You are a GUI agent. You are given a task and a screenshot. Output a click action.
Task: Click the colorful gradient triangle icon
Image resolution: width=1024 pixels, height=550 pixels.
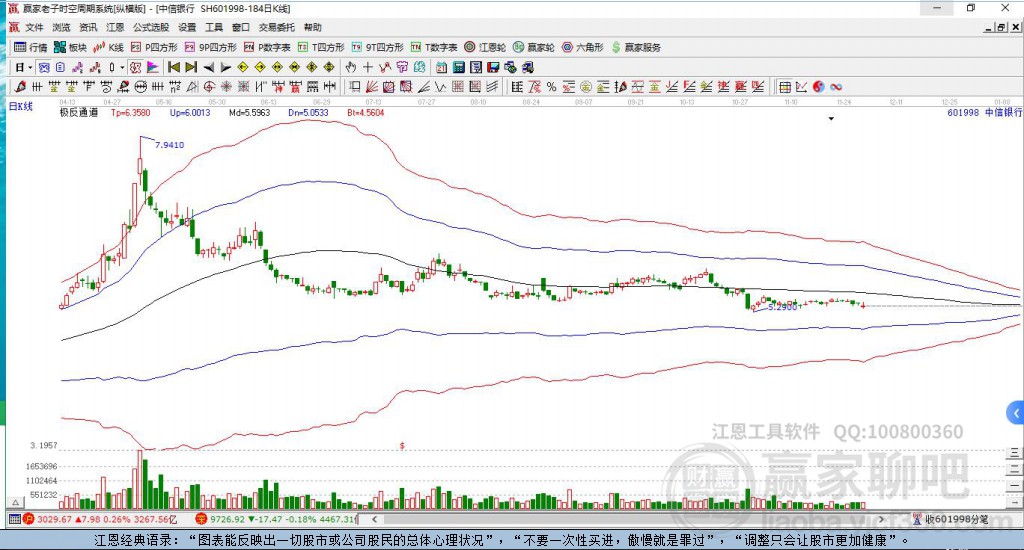[152, 67]
